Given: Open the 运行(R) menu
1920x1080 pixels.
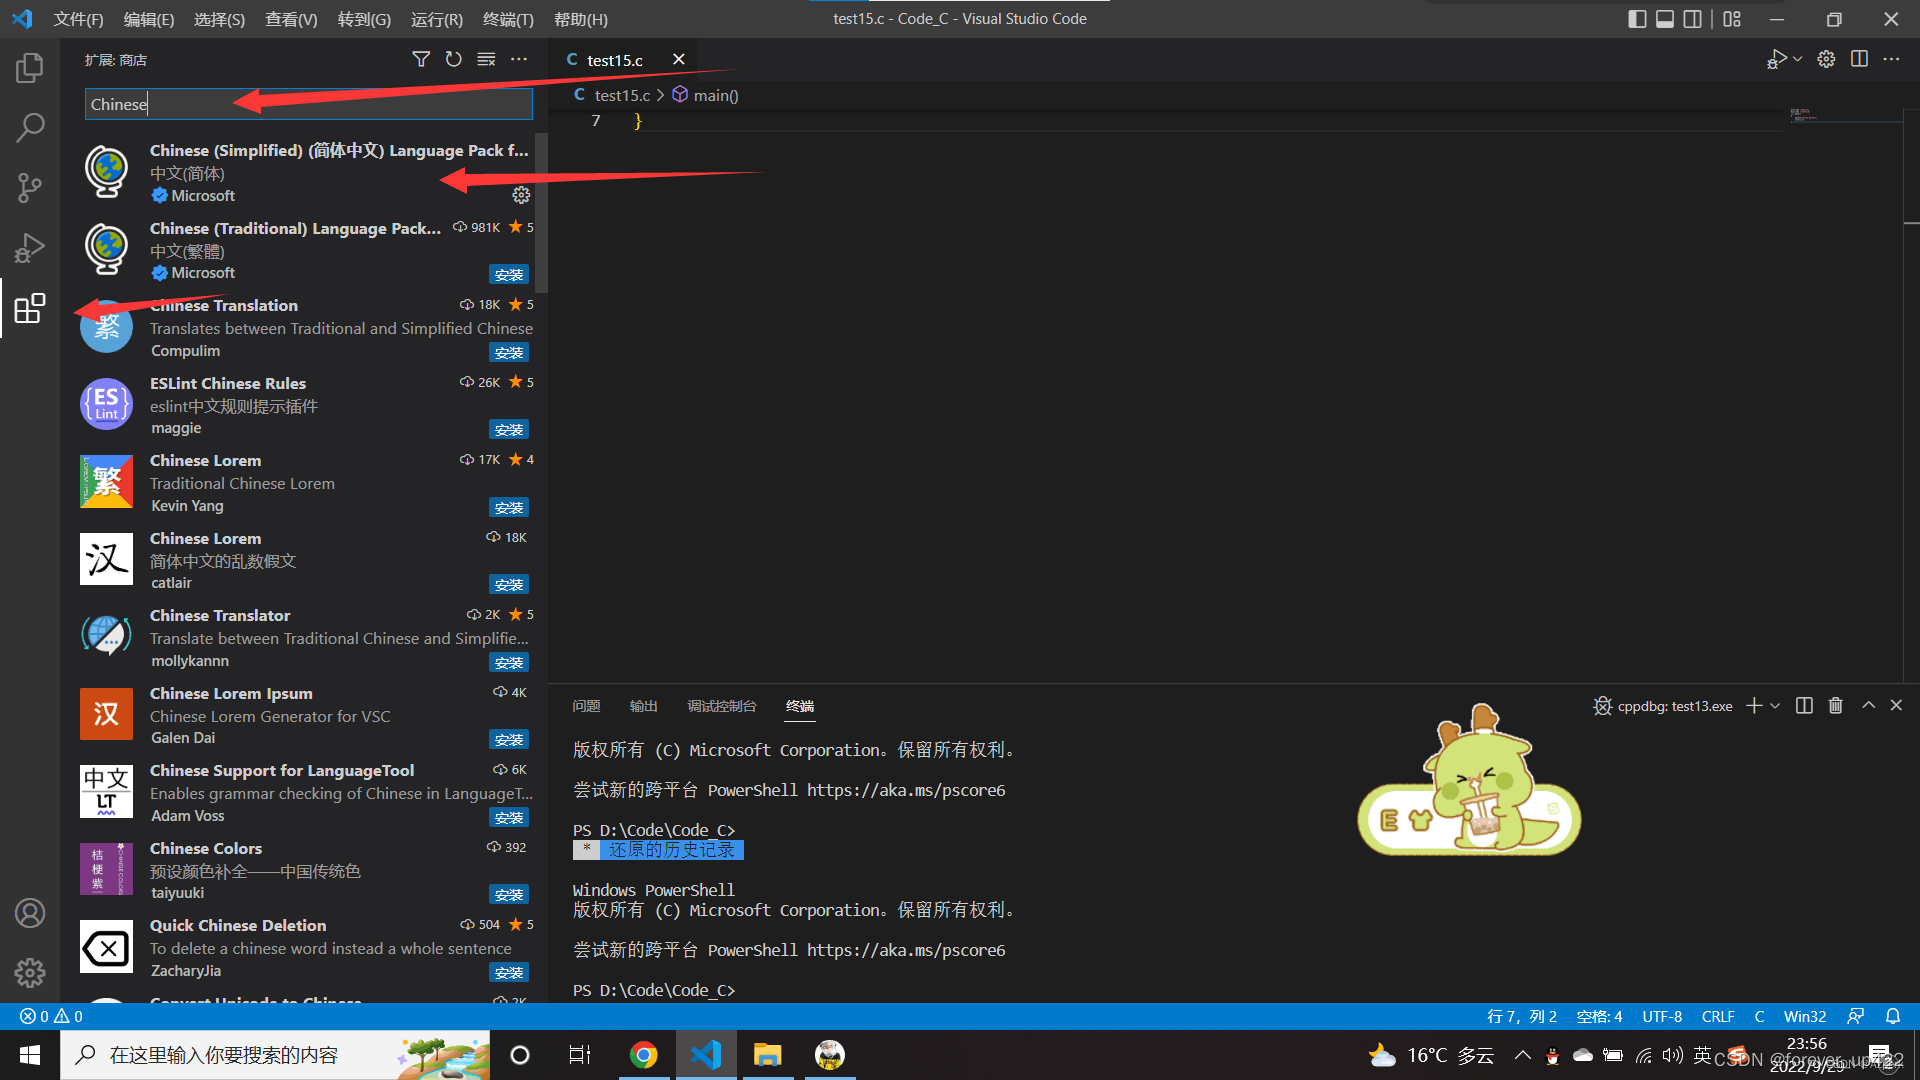Looking at the screenshot, I should pos(437,19).
